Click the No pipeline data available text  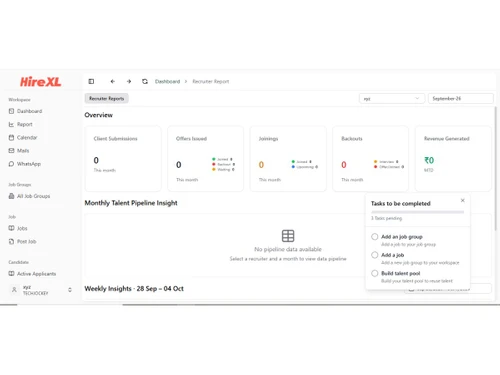pos(288,249)
